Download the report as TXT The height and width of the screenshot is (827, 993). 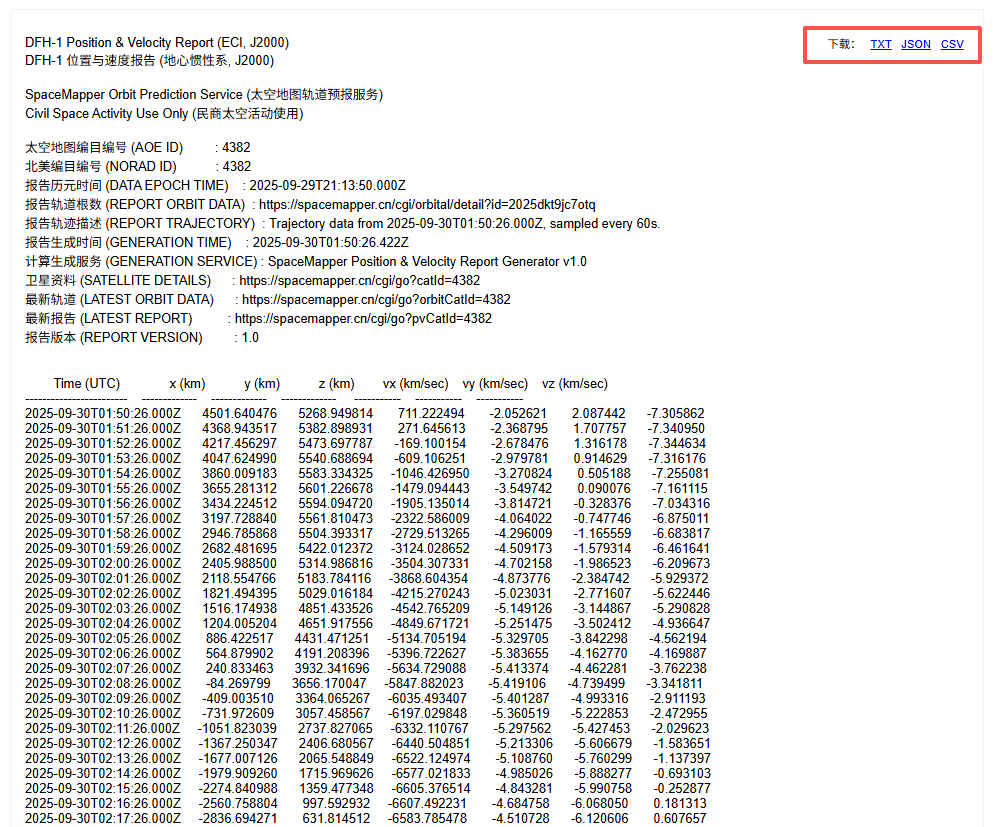click(880, 44)
